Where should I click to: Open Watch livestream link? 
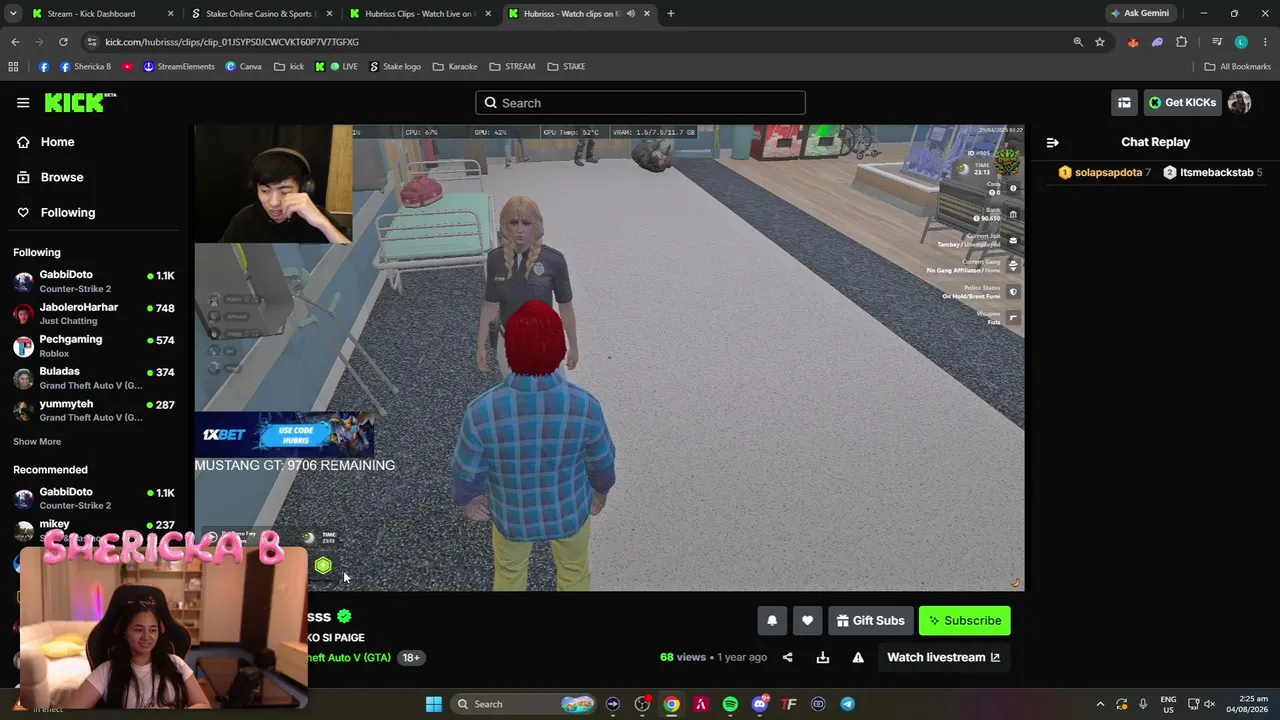click(x=943, y=657)
